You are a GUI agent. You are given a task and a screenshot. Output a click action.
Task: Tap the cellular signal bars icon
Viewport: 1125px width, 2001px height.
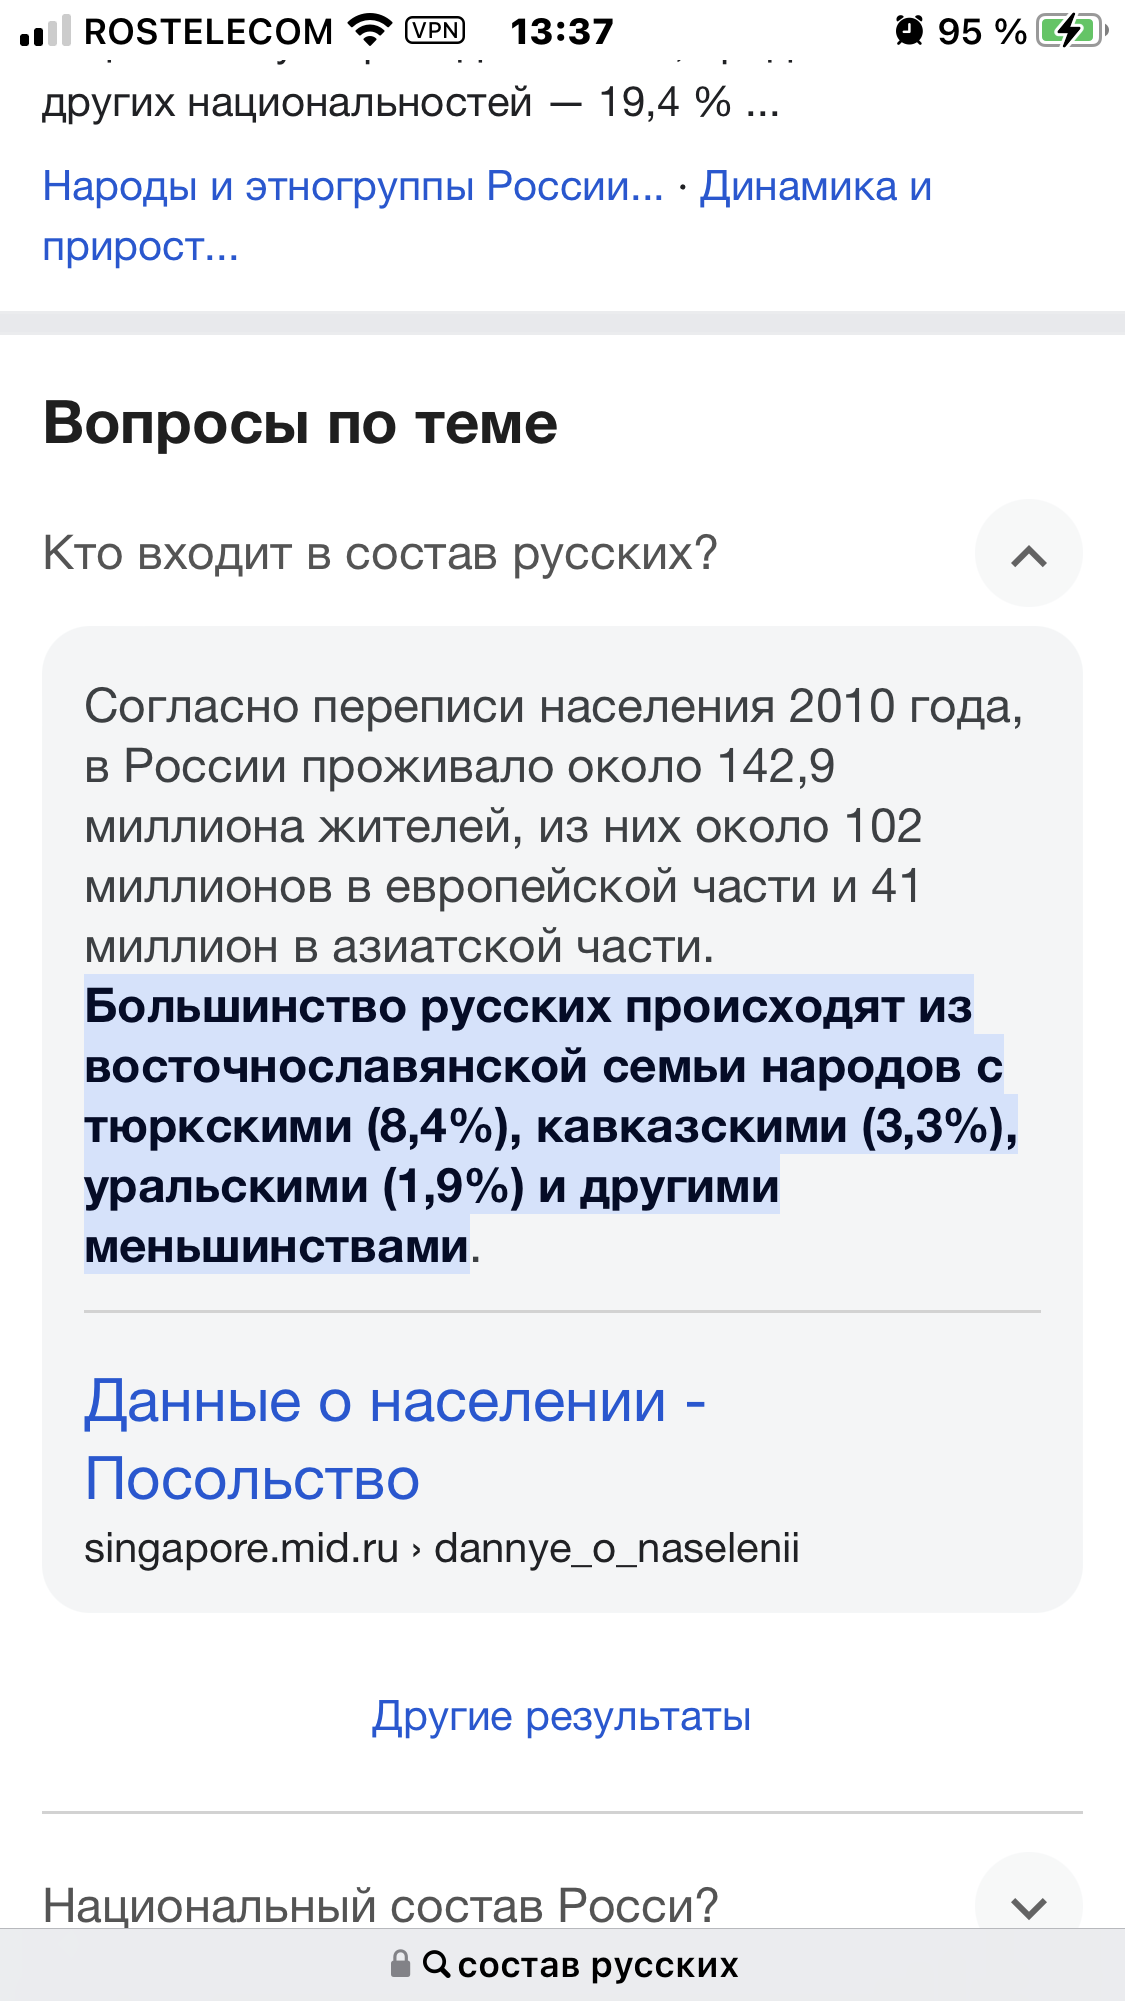click(x=45, y=32)
